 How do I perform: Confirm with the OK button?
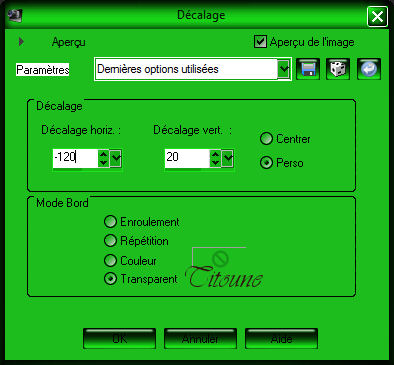tap(119, 338)
